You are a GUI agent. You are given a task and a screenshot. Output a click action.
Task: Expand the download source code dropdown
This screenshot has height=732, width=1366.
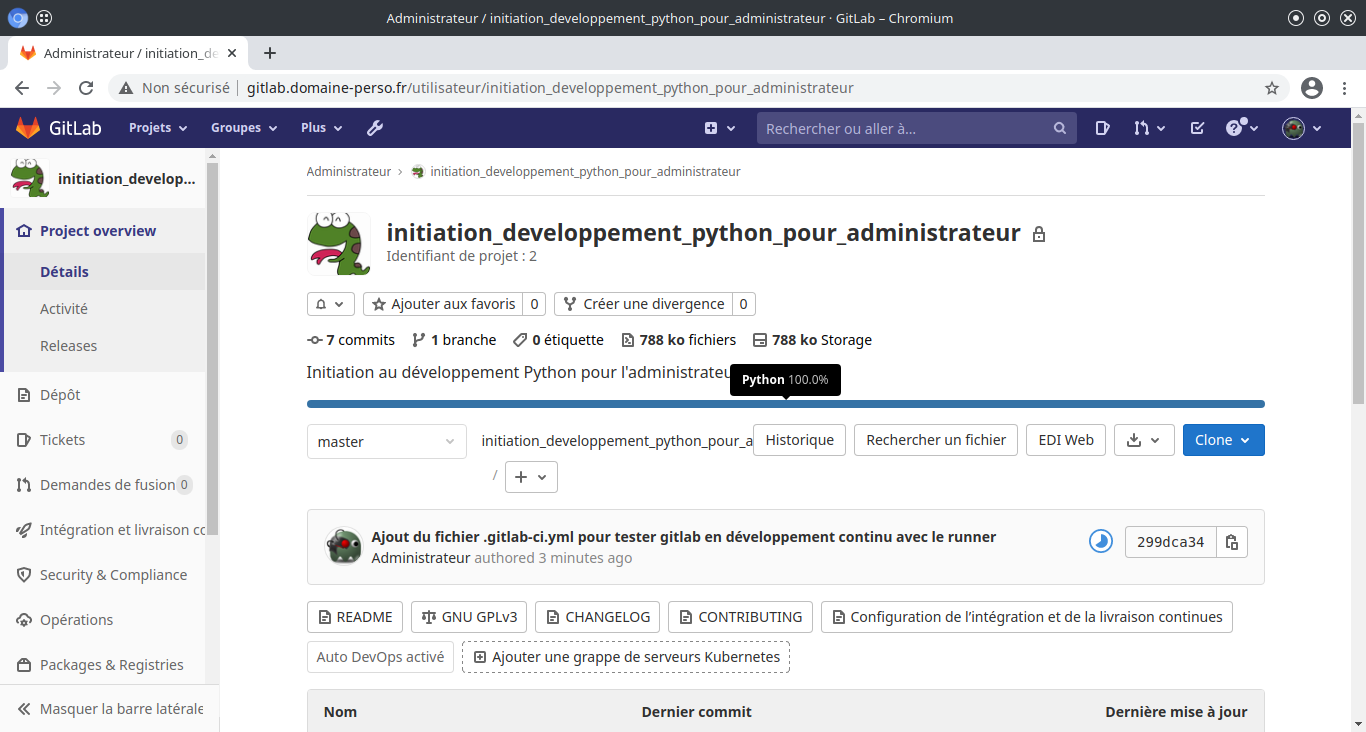click(x=1144, y=440)
